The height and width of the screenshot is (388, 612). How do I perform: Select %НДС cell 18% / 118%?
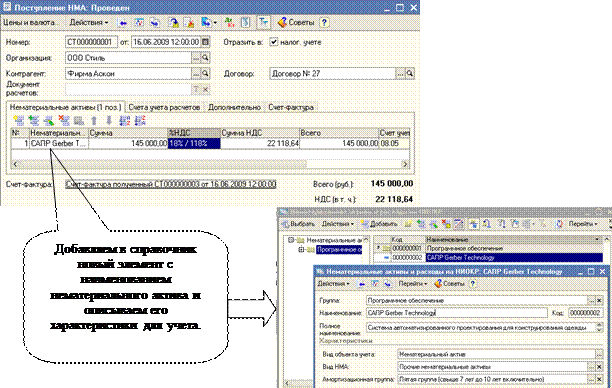[x=194, y=144]
